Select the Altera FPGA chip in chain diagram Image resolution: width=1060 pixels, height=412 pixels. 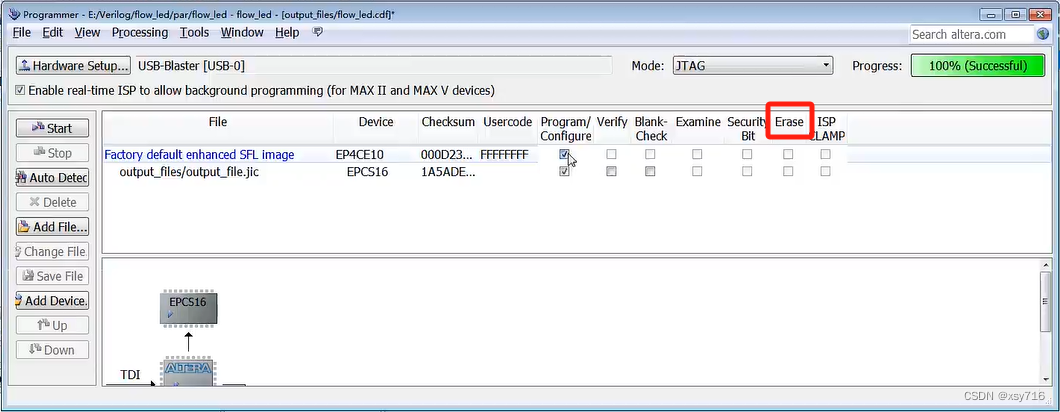189,373
